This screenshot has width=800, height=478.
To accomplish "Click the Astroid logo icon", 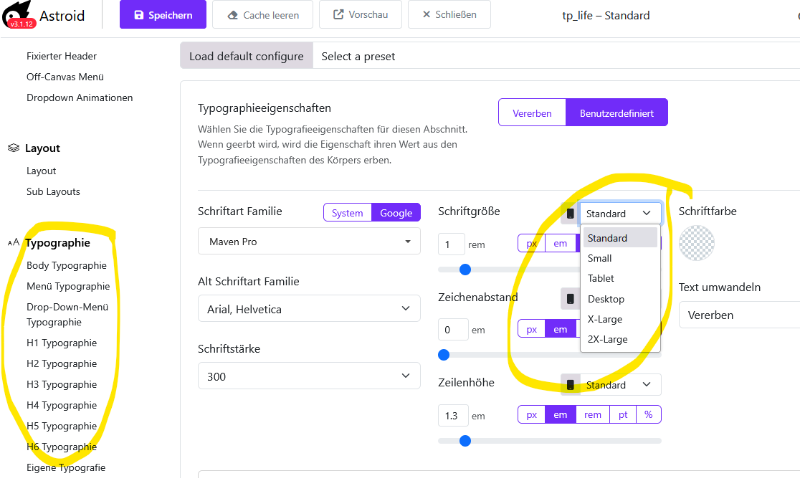I will coord(18,15).
